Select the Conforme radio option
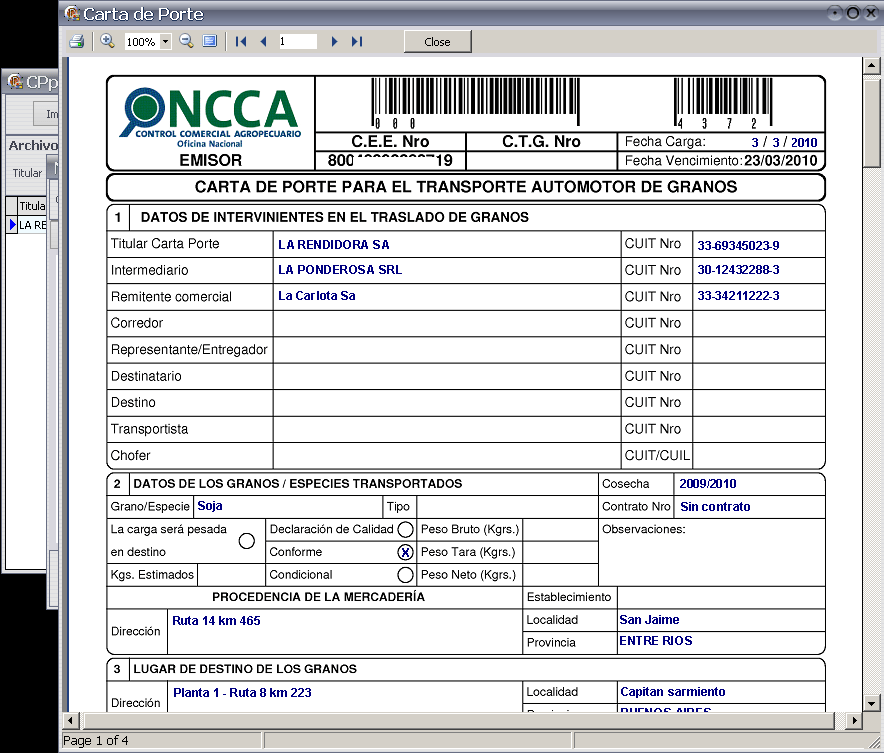The height and width of the screenshot is (753, 884). (x=405, y=552)
